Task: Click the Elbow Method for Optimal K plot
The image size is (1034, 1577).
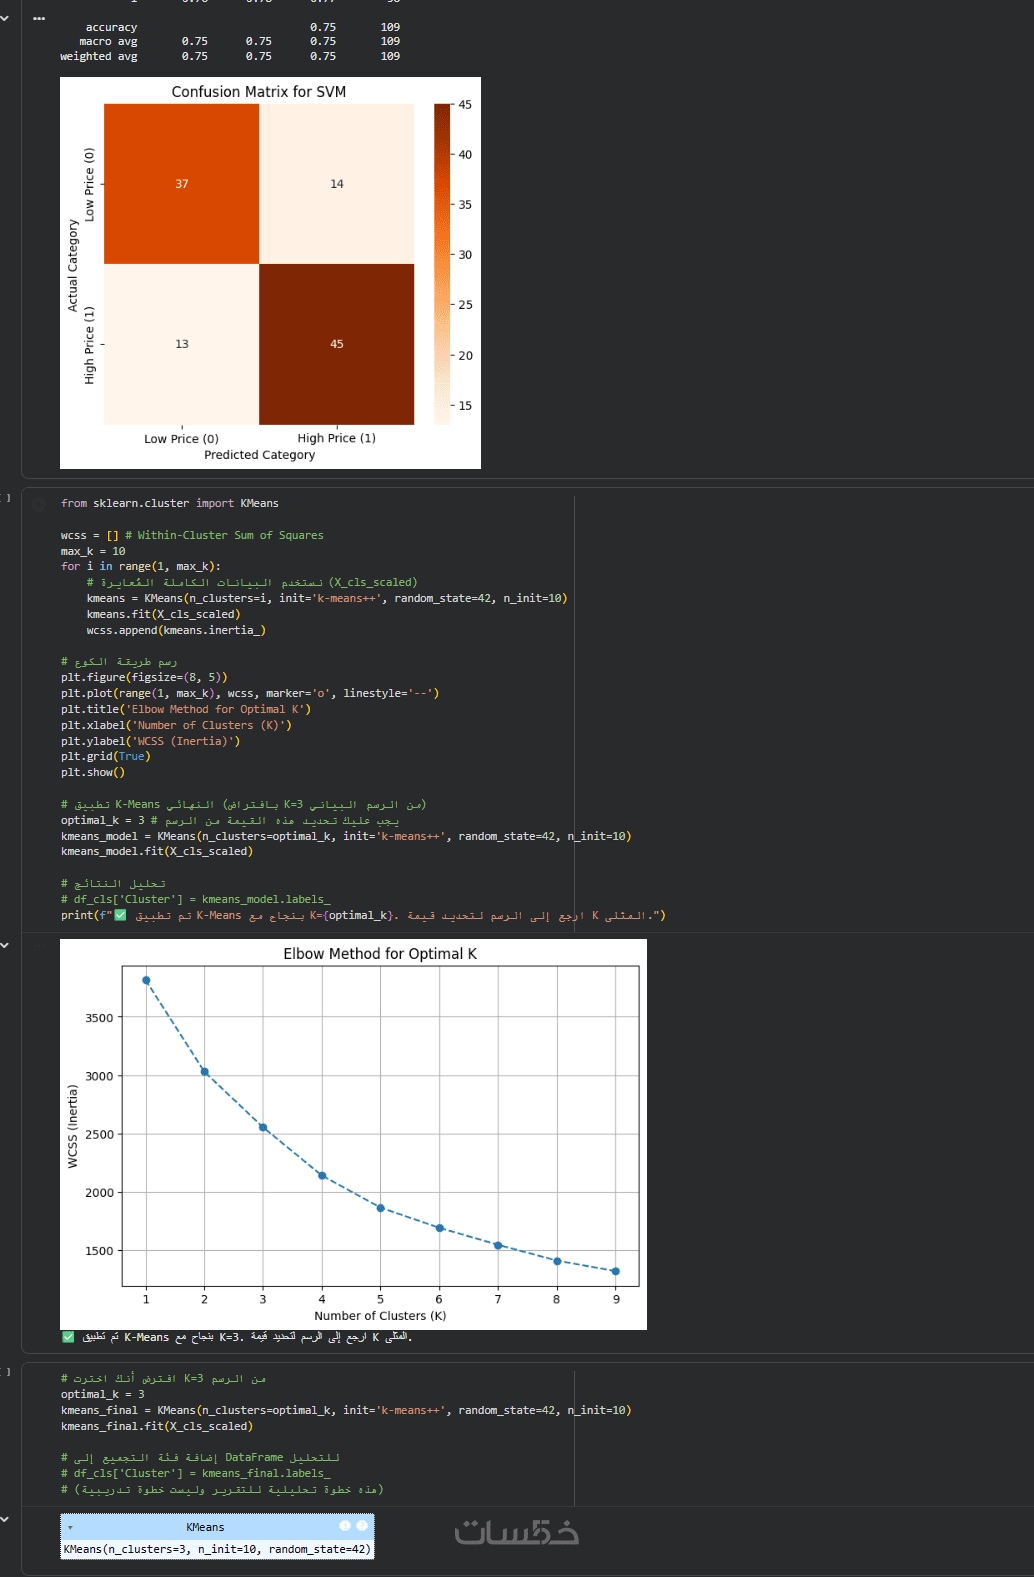Action: pyautogui.click(x=380, y=1130)
